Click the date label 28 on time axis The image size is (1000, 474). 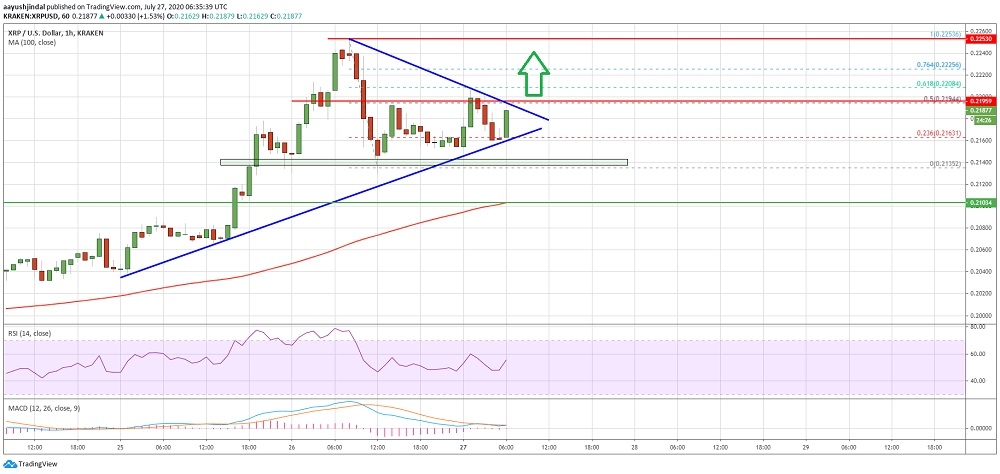[635, 449]
